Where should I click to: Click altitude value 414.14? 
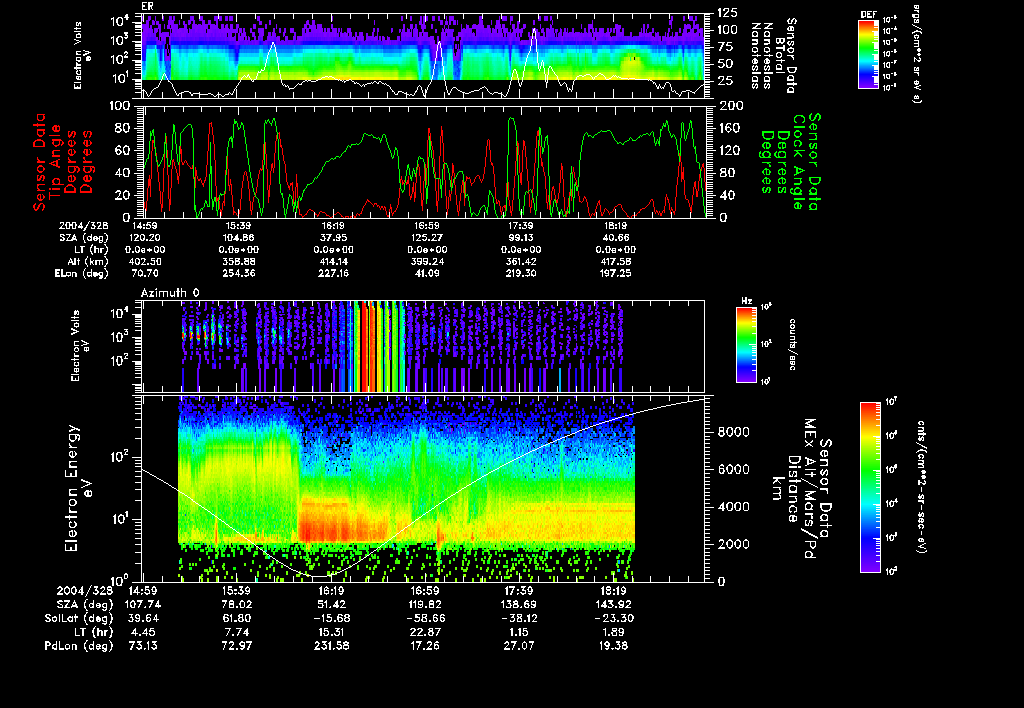(x=332, y=261)
